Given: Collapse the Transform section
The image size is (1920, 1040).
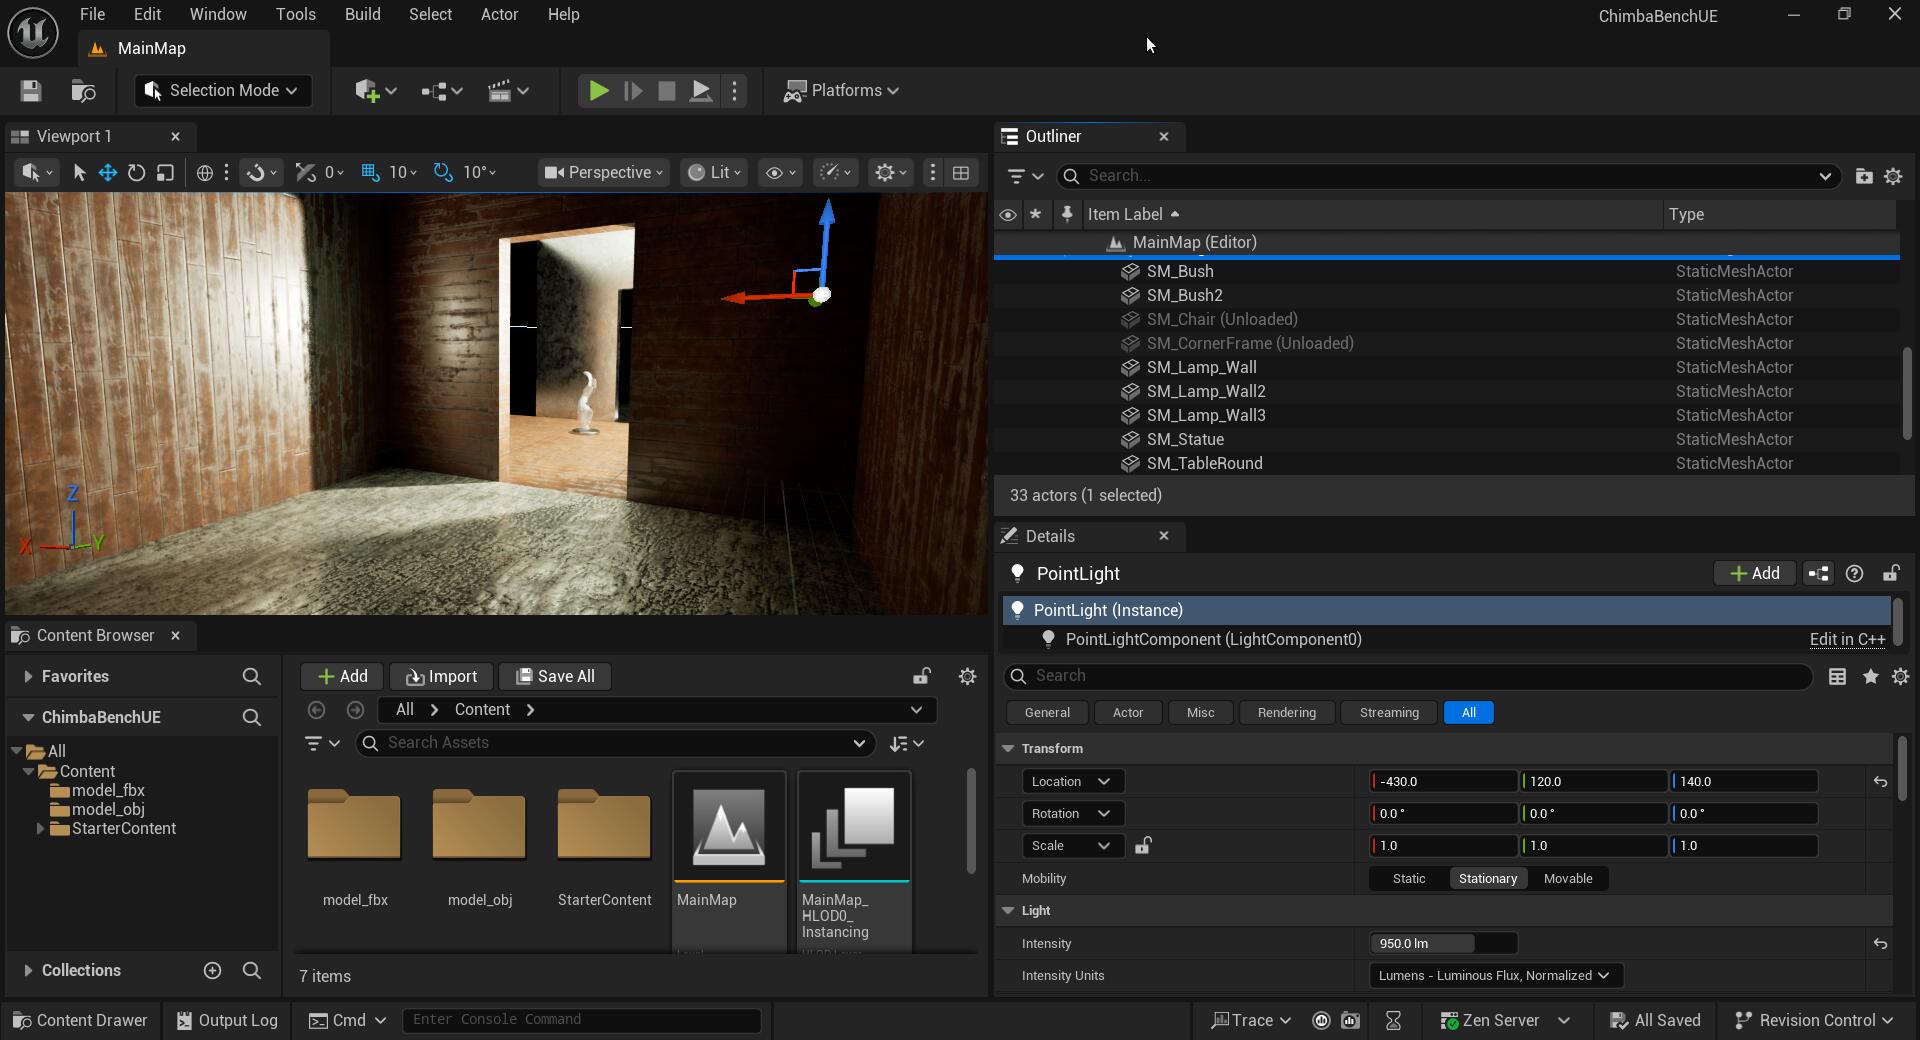Looking at the screenshot, I should point(1008,749).
